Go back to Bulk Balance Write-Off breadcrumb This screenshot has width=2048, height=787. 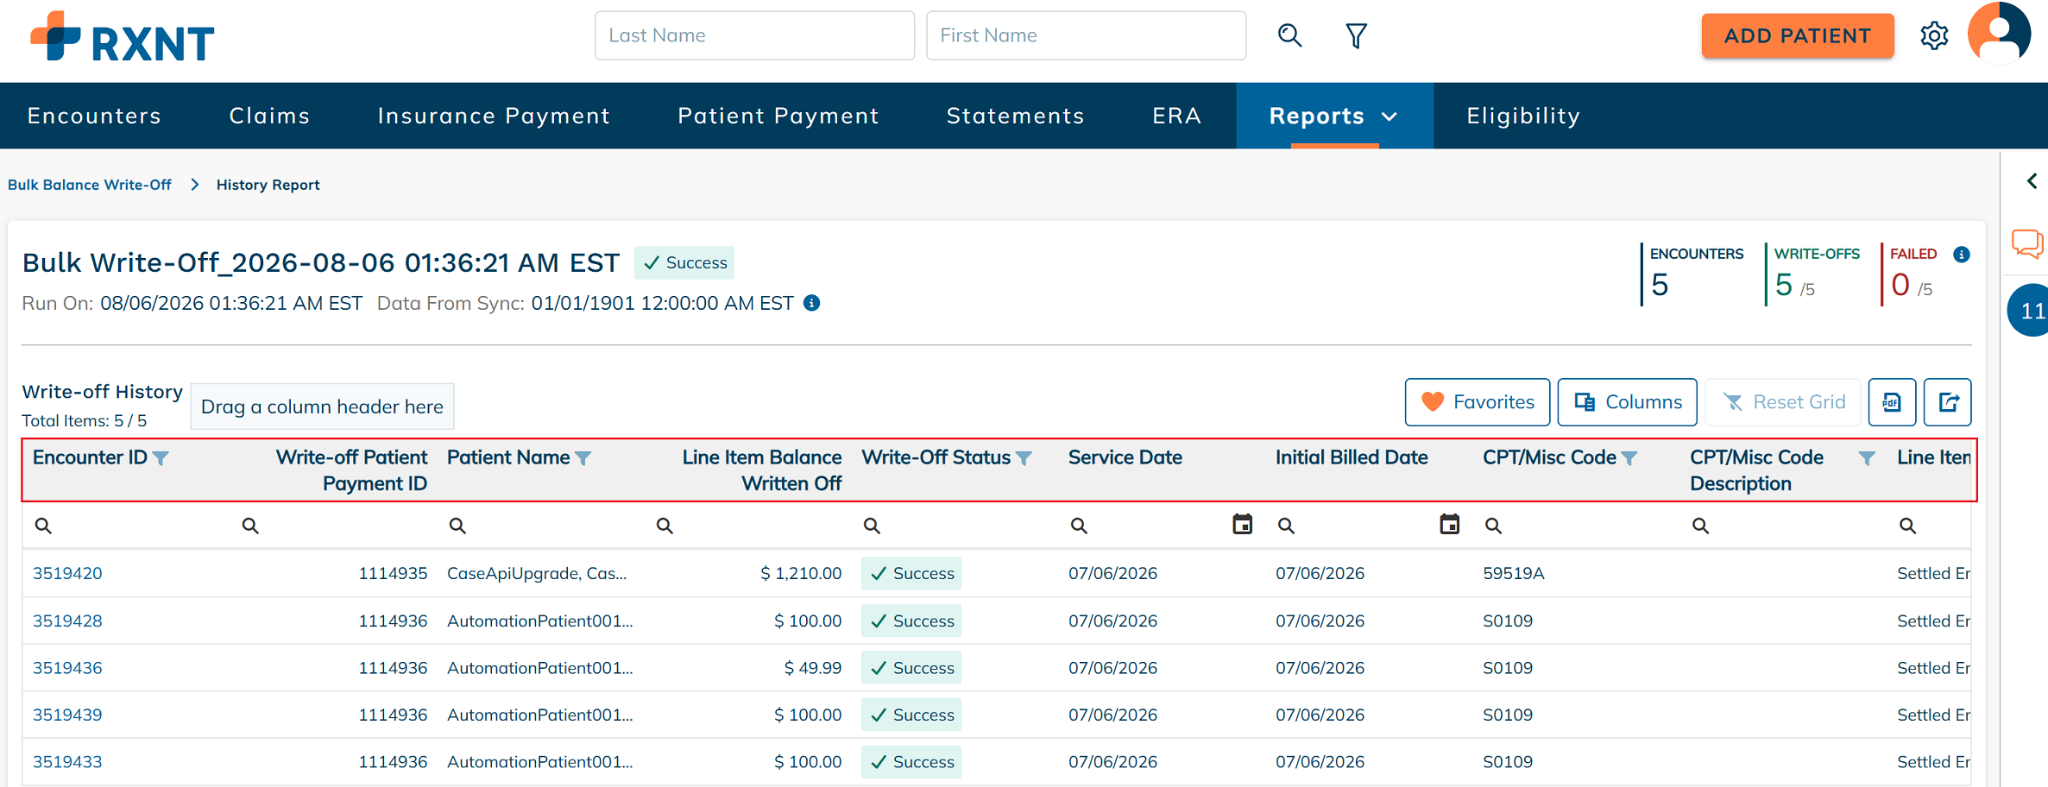pyautogui.click(x=89, y=185)
